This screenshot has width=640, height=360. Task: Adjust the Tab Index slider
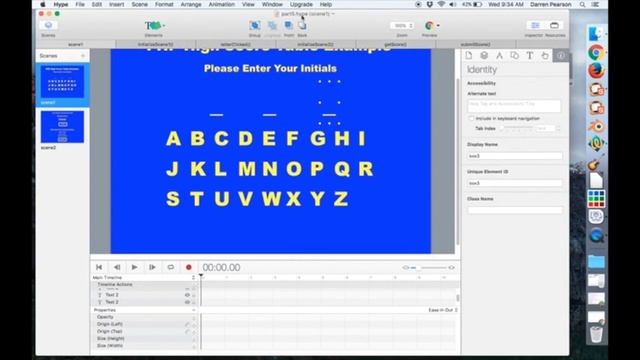click(517, 128)
